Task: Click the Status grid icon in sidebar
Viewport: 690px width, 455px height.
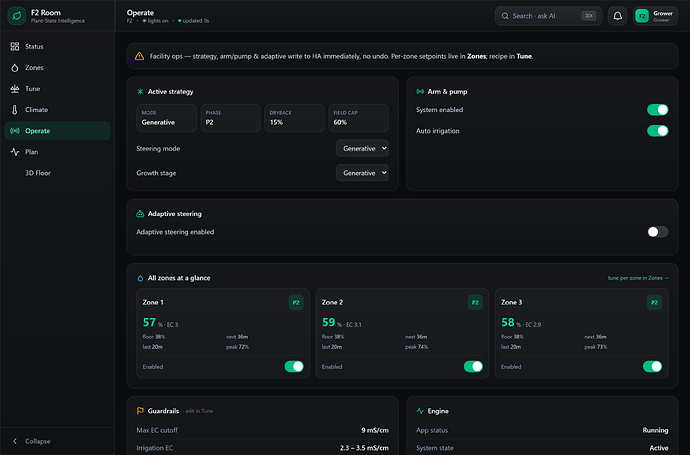Action: [x=15, y=46]
